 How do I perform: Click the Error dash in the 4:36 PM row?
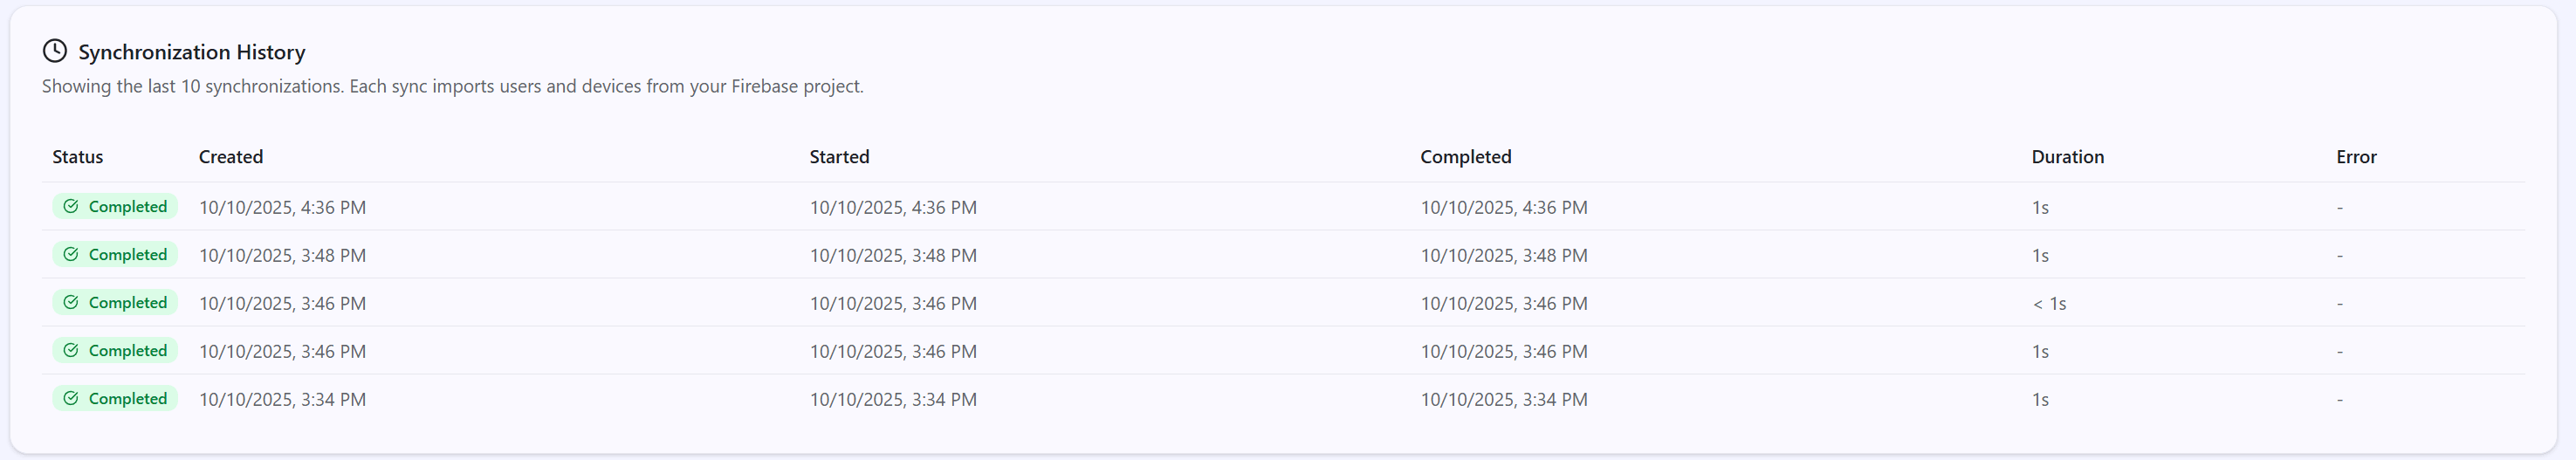pyautogui.click(x=2339, y=208)
